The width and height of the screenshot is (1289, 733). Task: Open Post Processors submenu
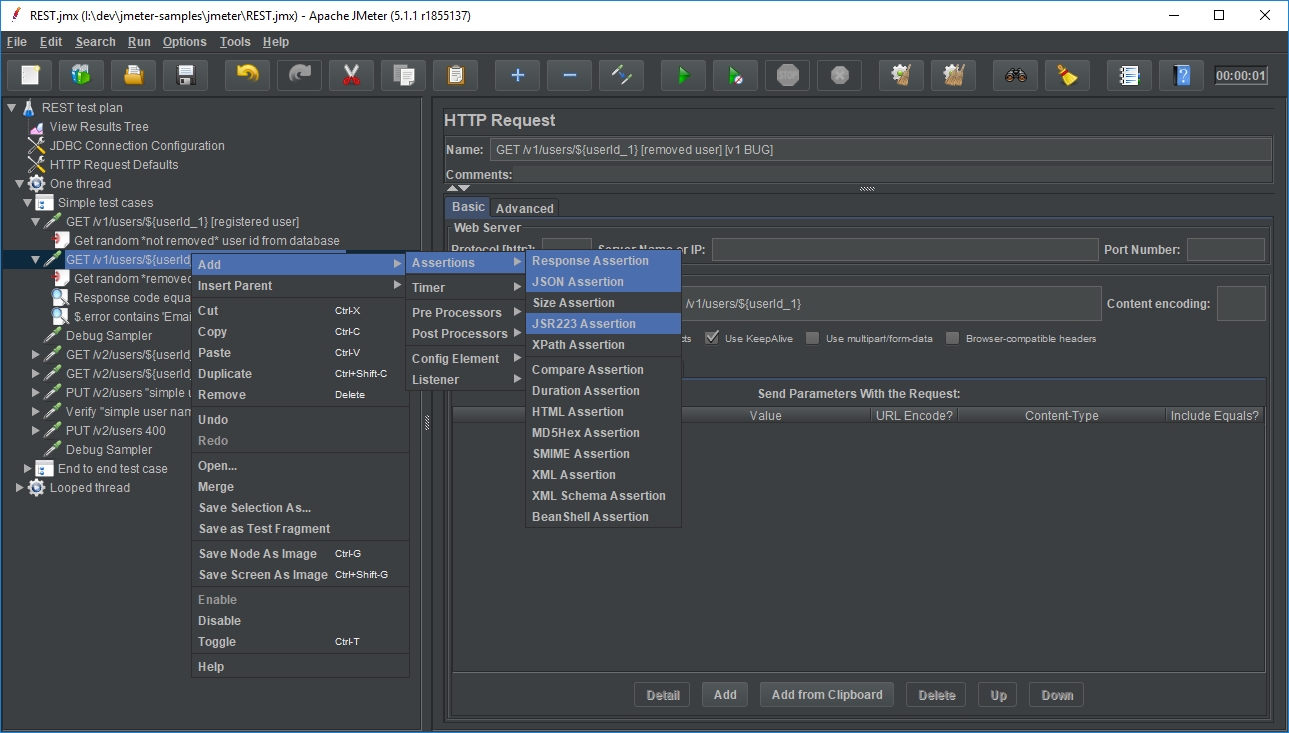pos(465,334)
